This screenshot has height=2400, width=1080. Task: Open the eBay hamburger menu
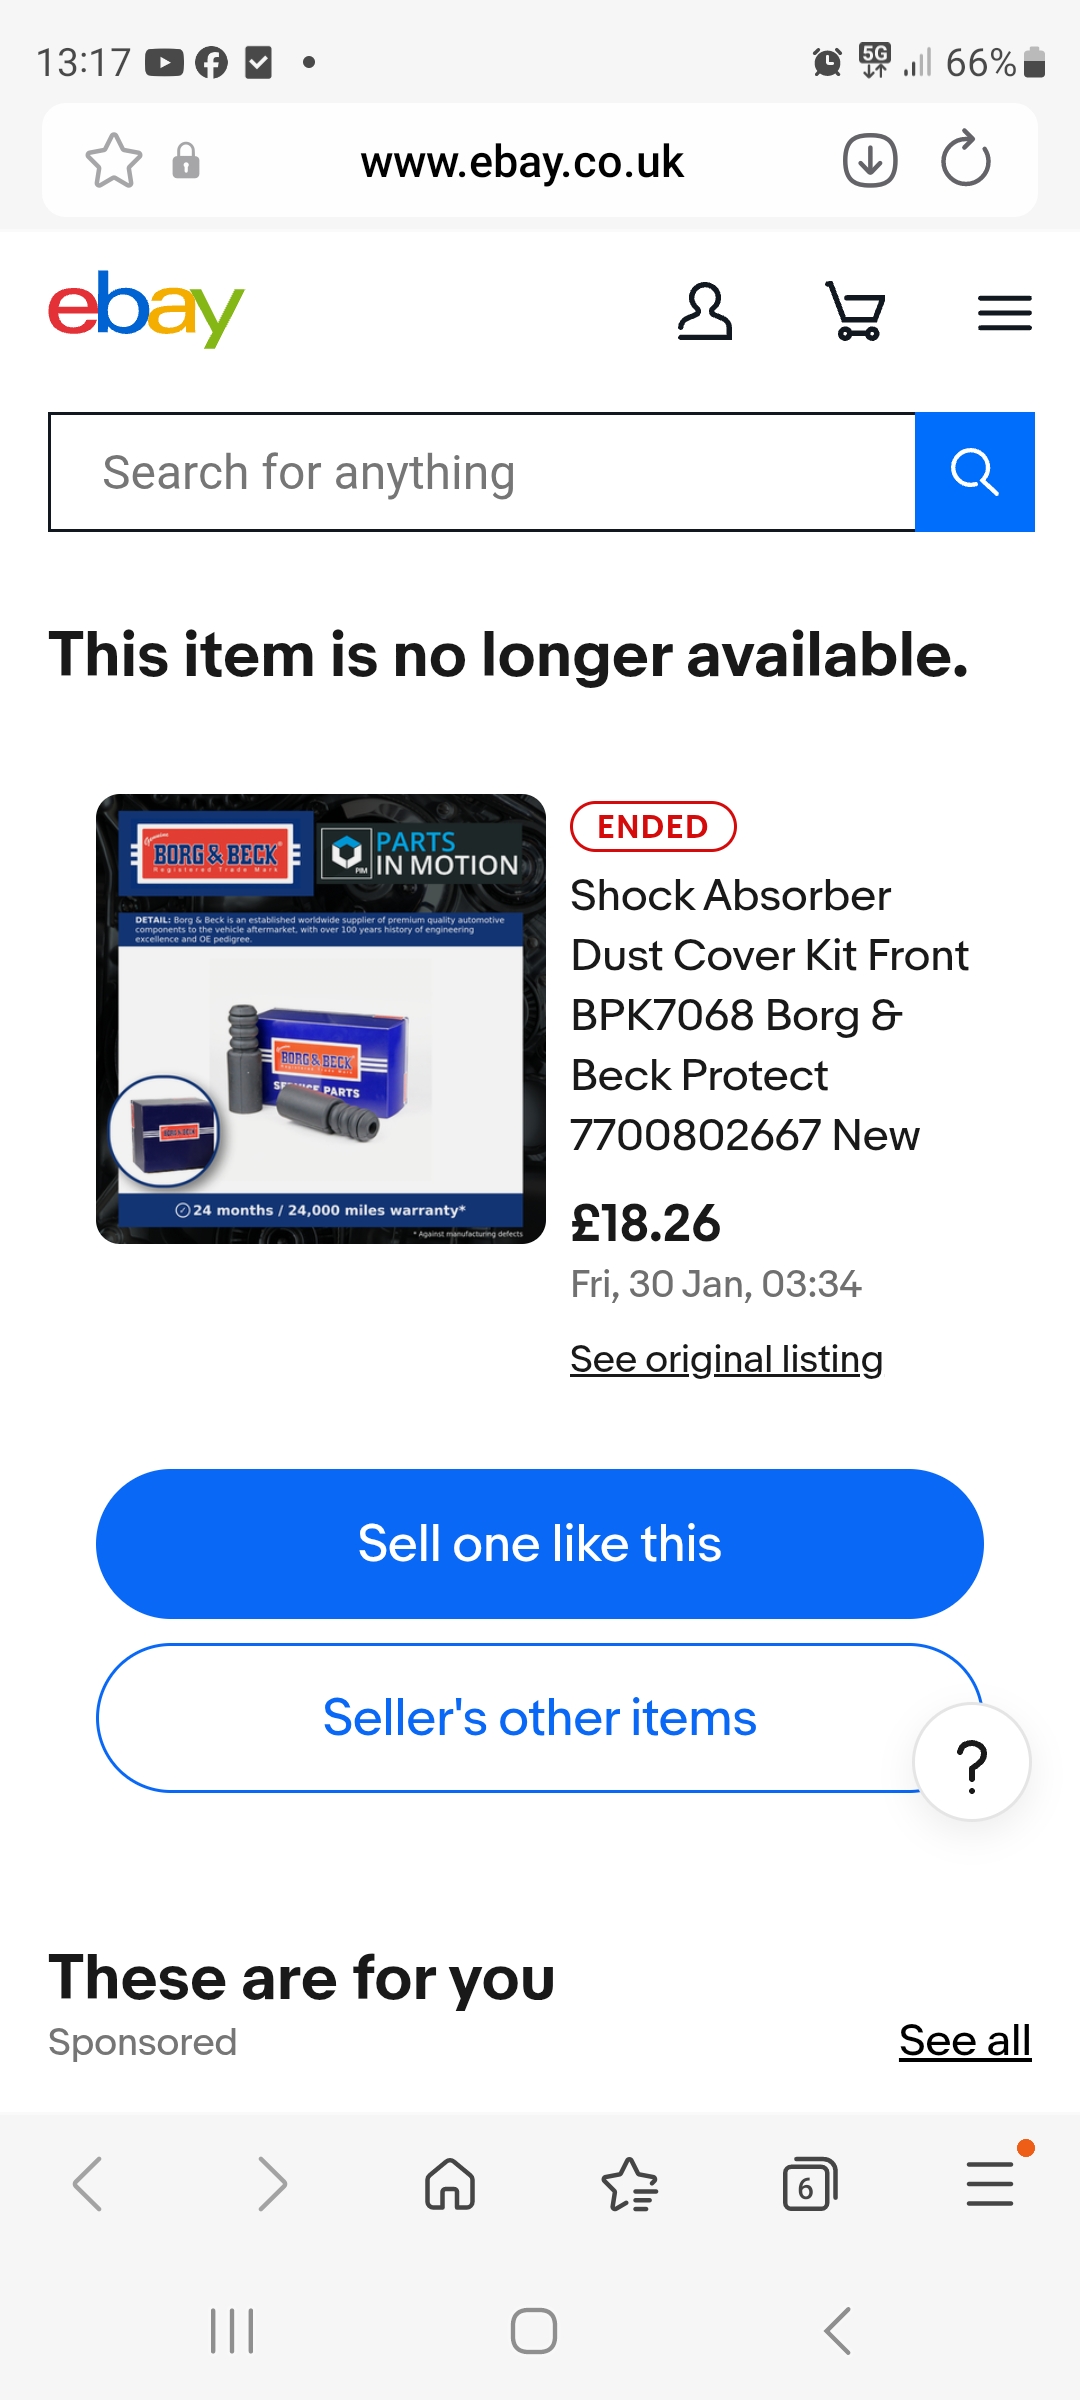pos(1005,313)
